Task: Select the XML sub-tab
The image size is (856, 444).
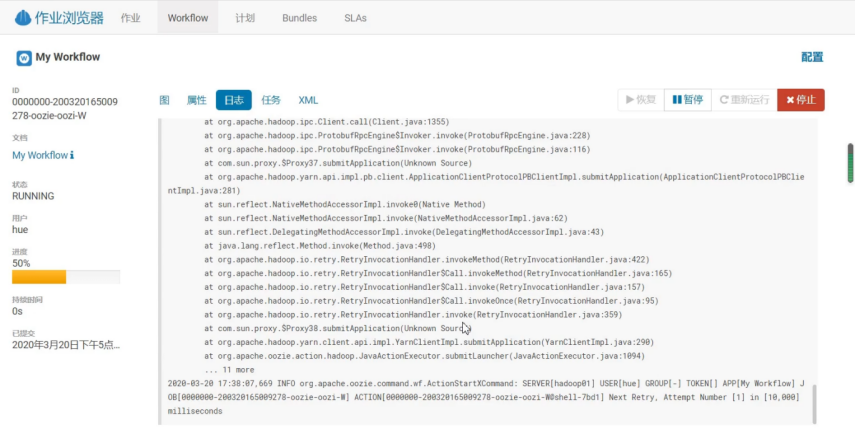Action: (x=308, y=100)
